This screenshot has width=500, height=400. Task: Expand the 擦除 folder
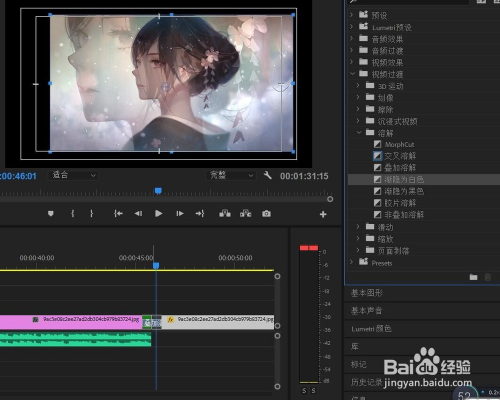point(358,109)
